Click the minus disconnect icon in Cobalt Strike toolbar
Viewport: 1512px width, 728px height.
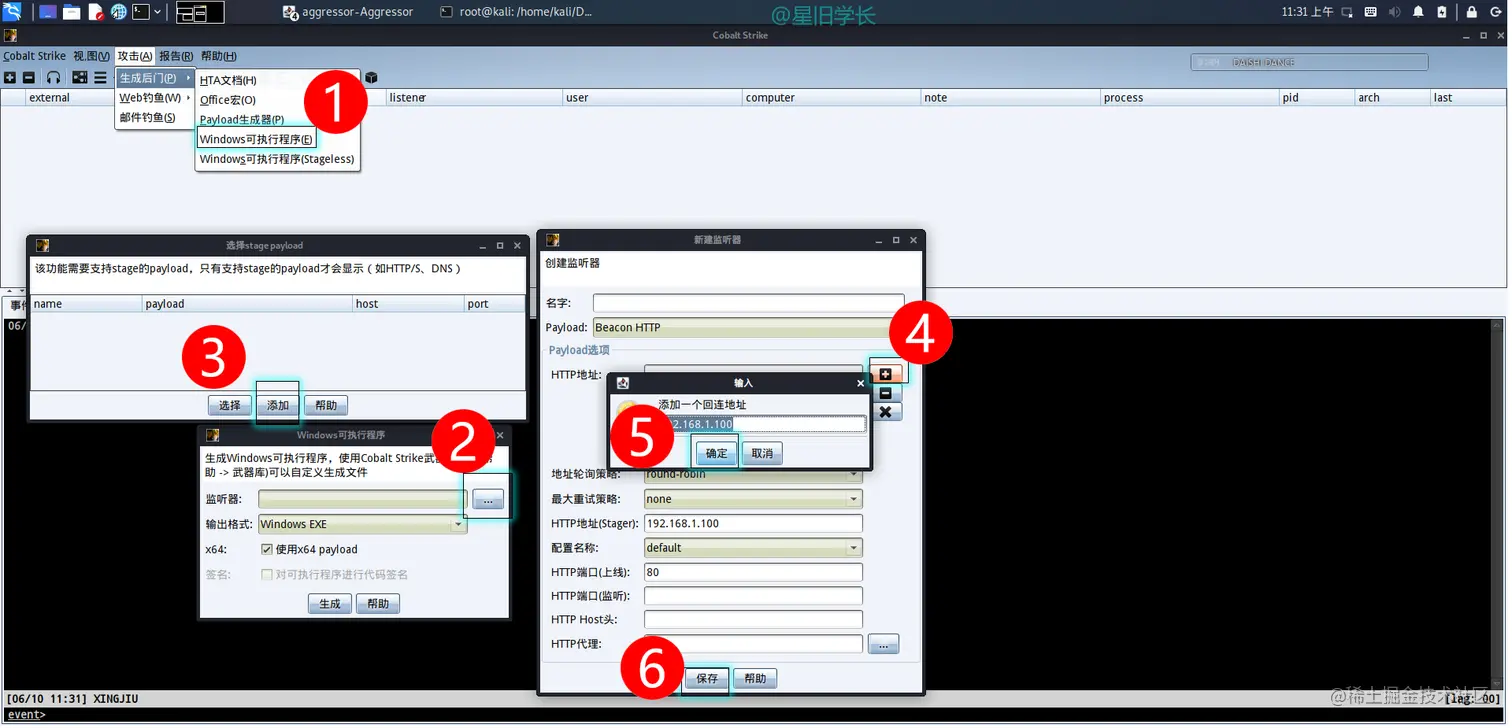click(29, 77)
